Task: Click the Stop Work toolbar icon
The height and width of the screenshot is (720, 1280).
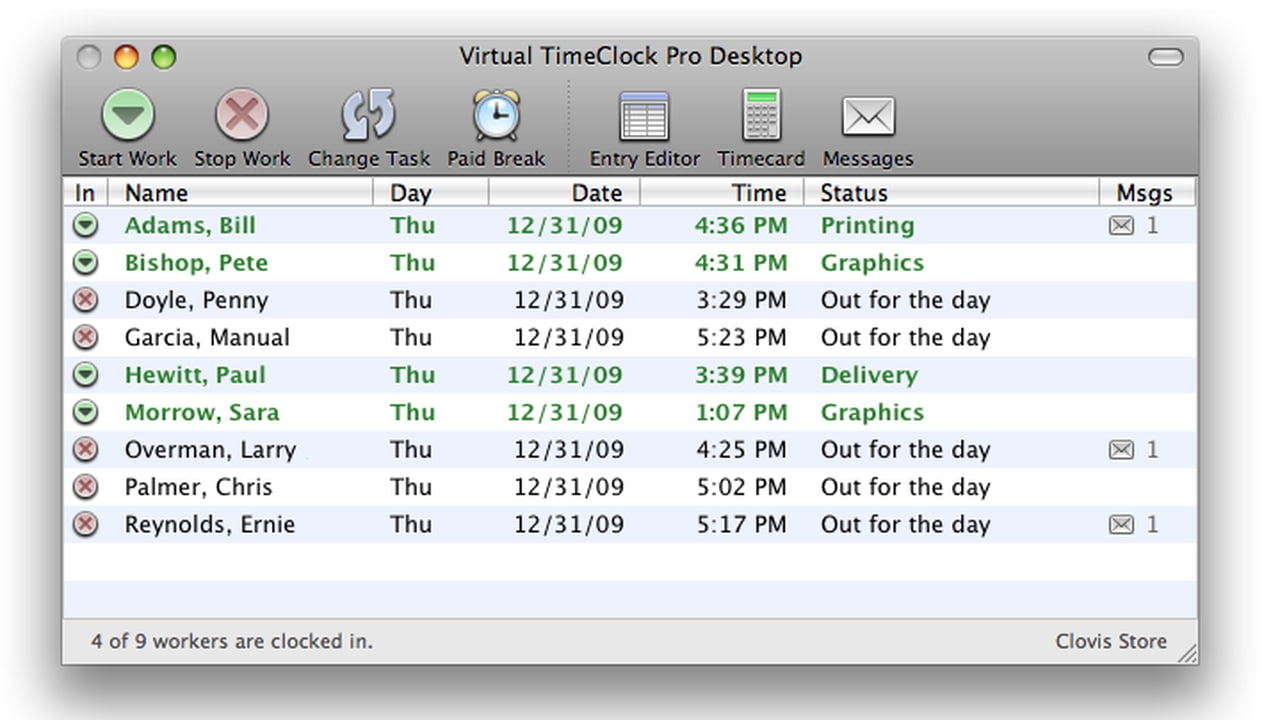Action: click(242, 115)
